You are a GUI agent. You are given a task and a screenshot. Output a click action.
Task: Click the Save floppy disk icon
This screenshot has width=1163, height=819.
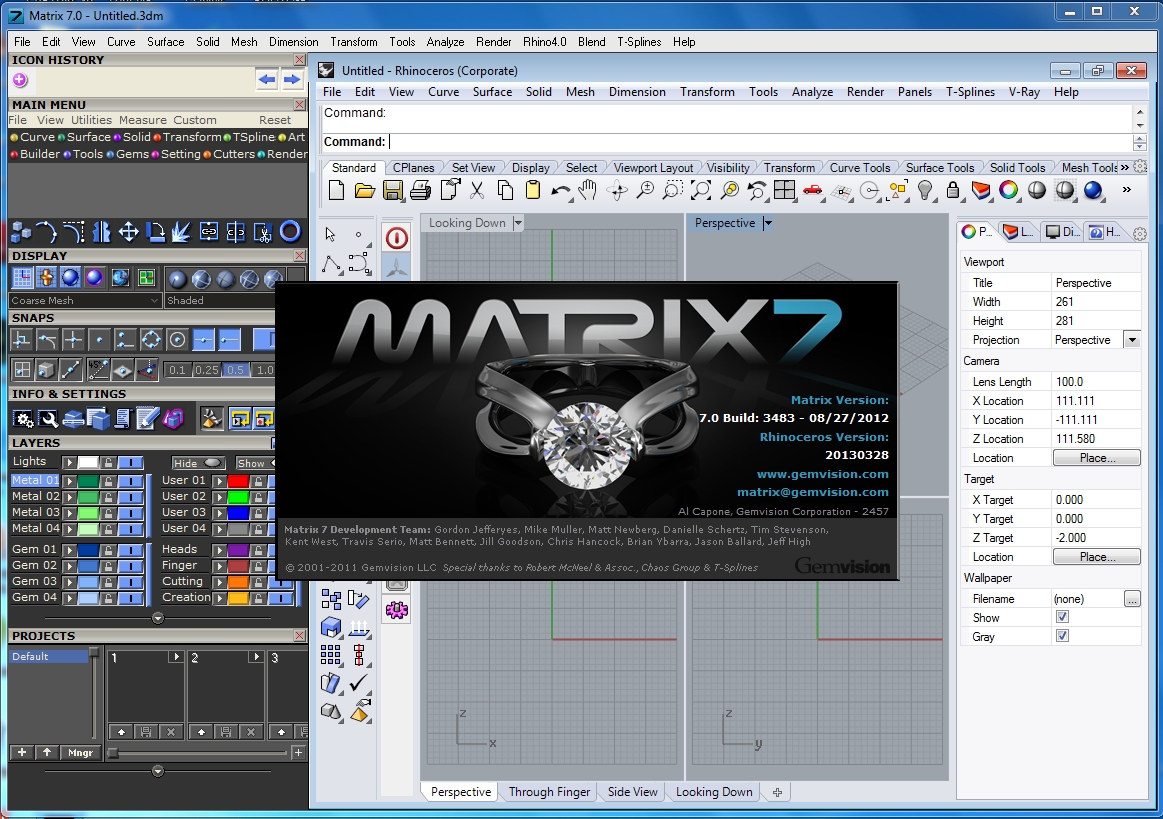tap(392, 191)
